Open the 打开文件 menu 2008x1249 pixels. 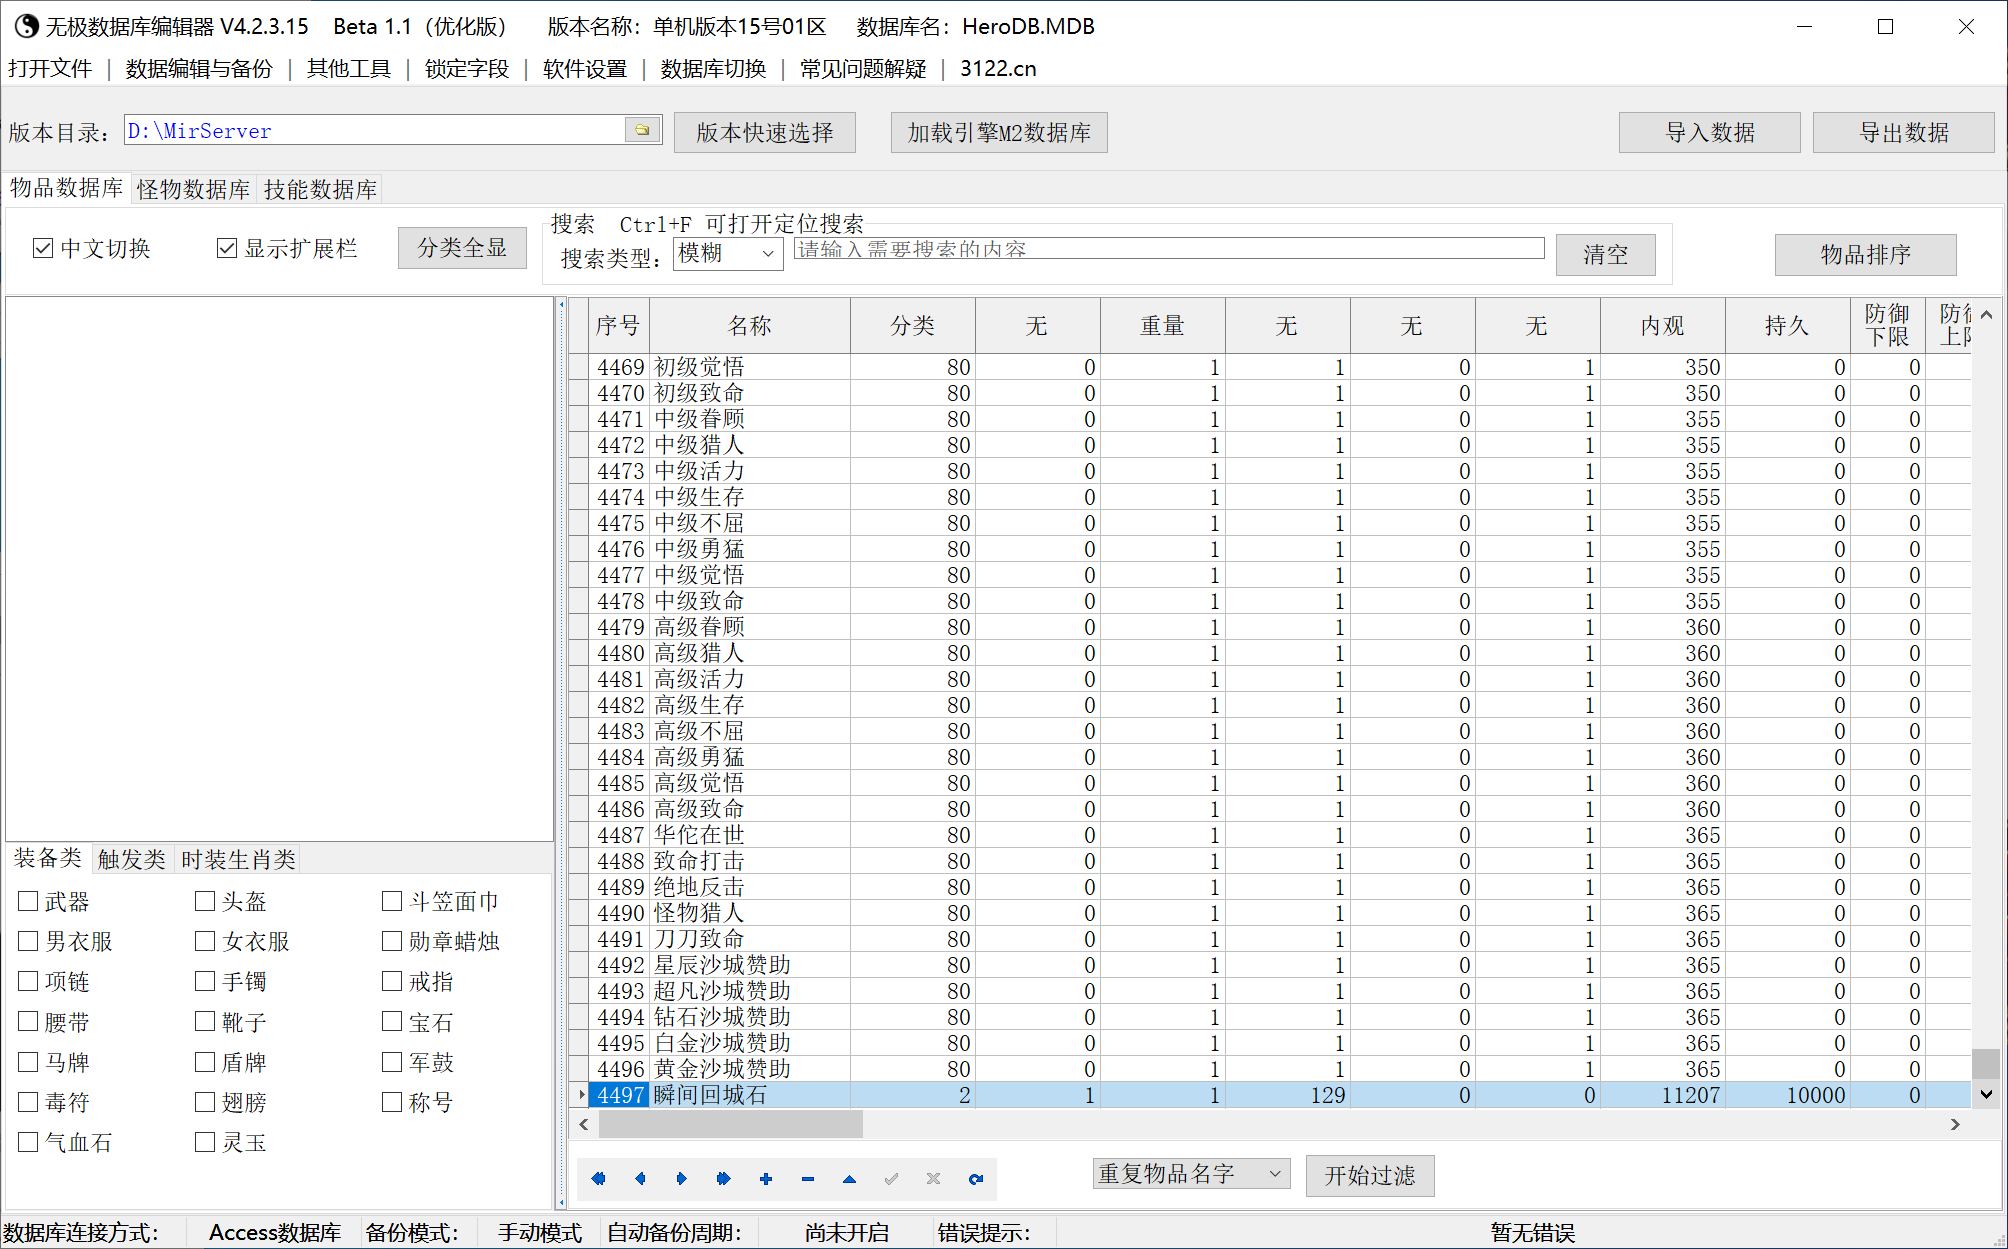[x=50, y=69]
